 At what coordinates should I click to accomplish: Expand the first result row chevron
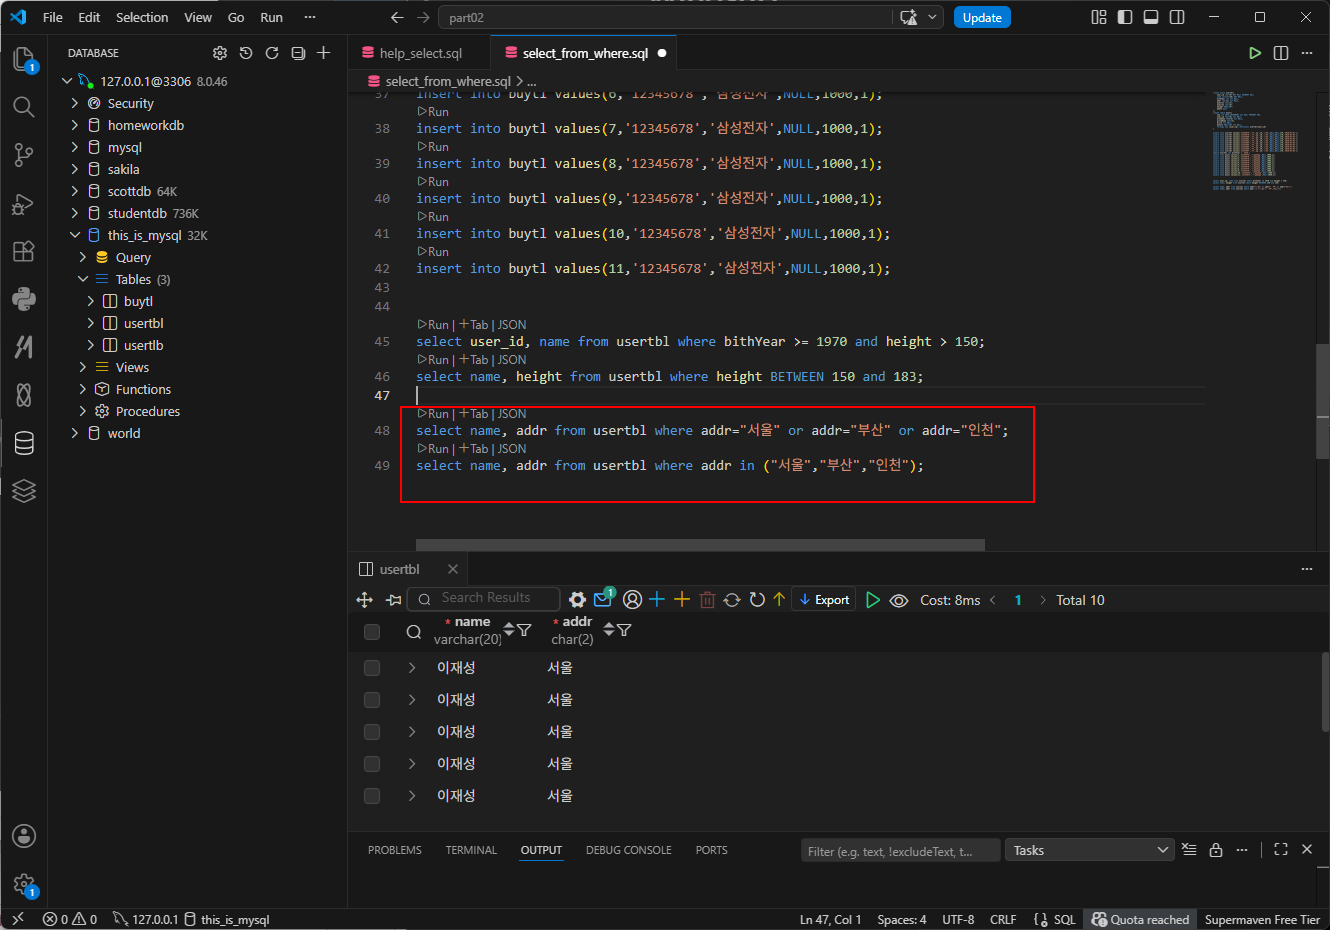coord(412,668)
